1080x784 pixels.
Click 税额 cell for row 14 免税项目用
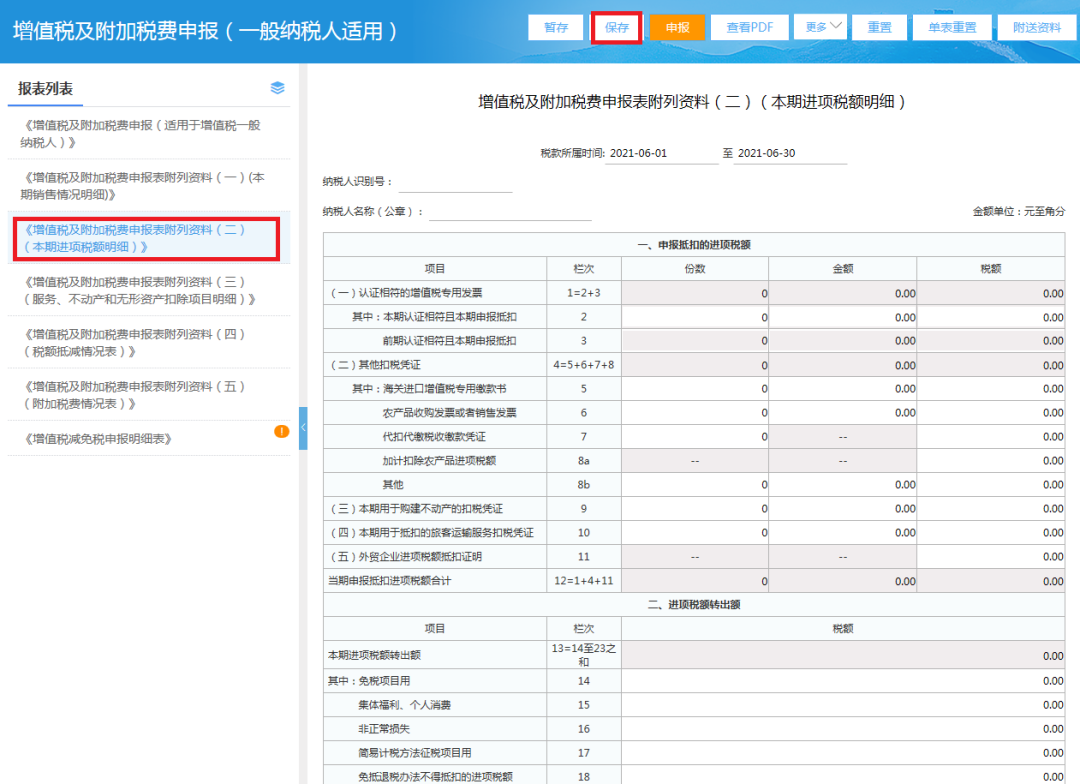843,681
